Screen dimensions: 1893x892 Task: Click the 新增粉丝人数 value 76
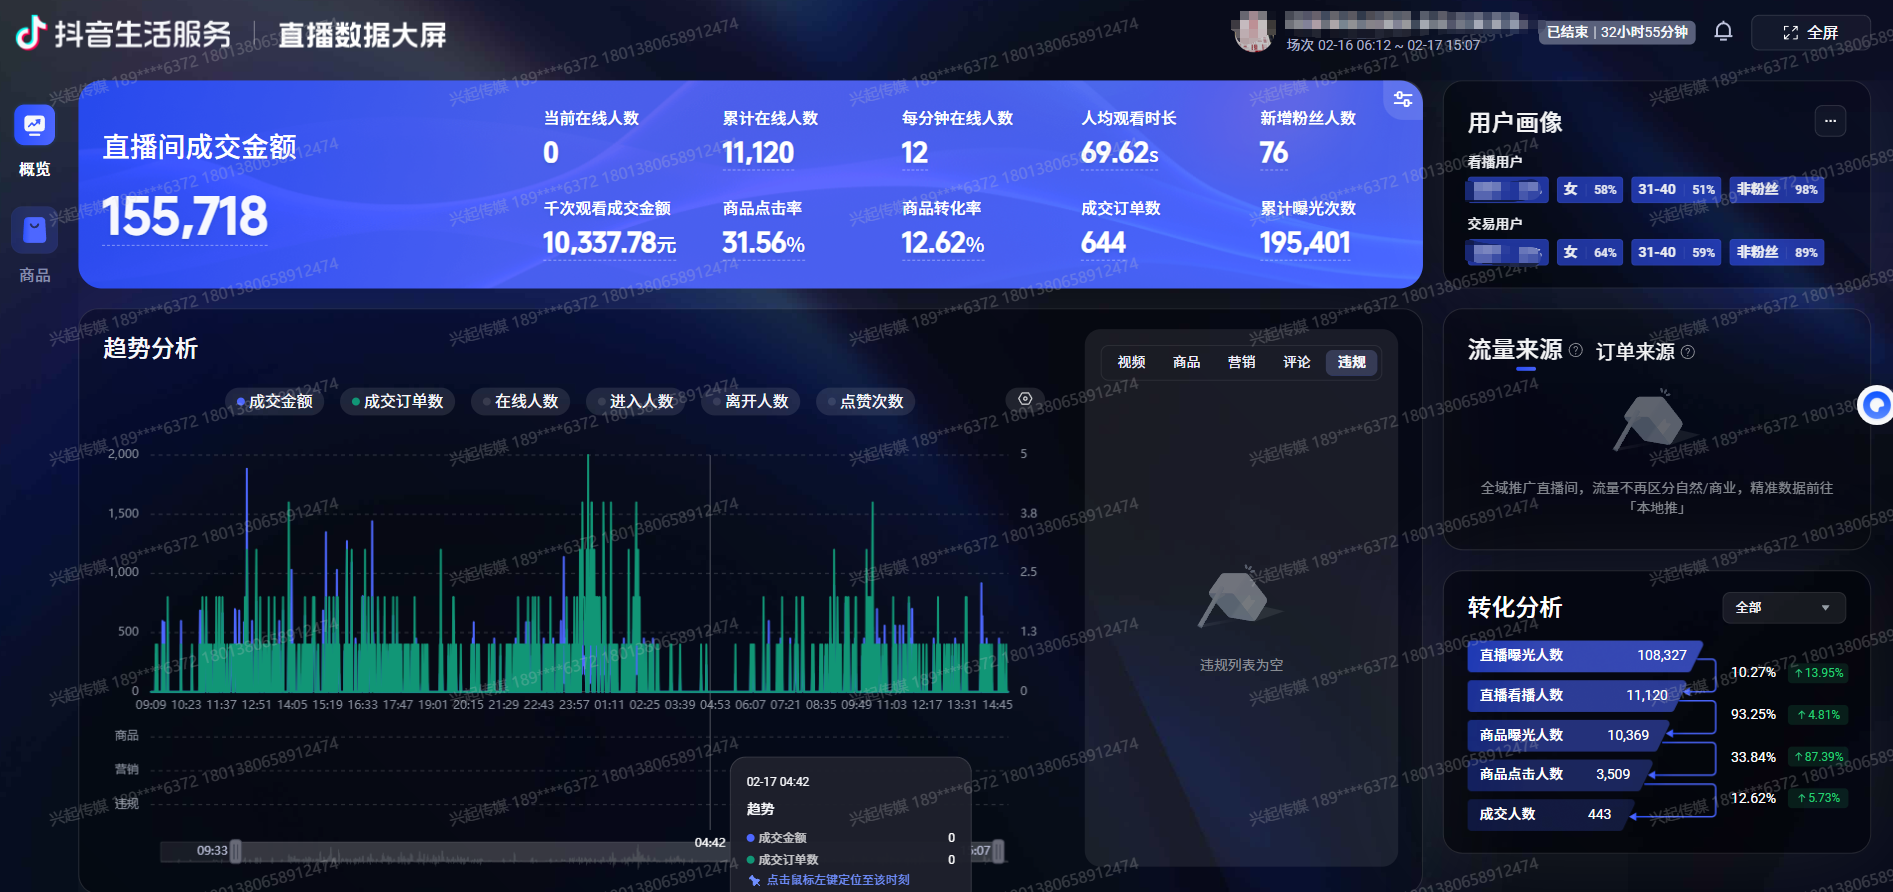click(1273, 153)
